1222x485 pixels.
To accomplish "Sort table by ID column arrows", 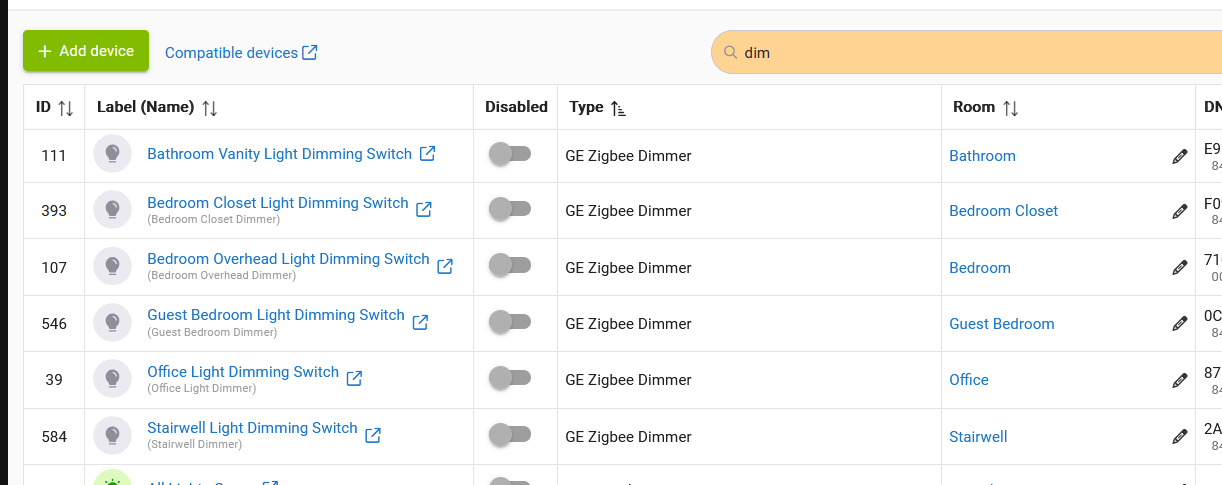I will point(66,108).
